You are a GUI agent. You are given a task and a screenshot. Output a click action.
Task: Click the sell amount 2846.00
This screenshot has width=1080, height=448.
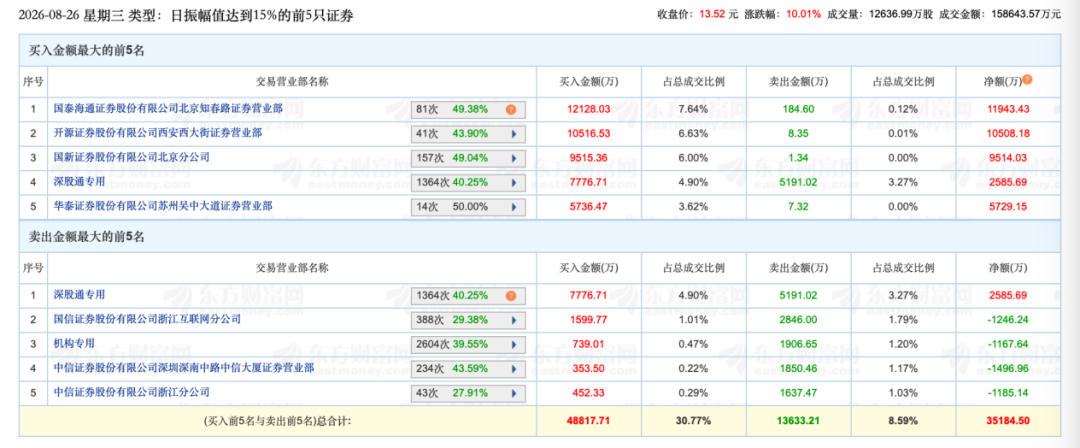click(x=799, y=320)
